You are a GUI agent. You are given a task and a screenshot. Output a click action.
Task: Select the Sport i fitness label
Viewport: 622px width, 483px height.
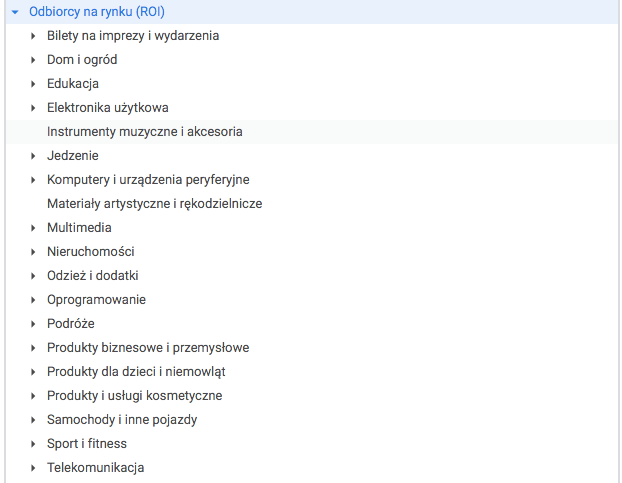point(87,444)
